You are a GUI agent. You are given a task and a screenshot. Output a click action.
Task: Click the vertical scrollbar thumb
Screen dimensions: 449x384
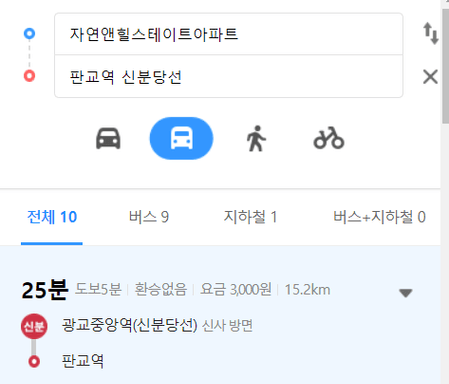point(445,67)
